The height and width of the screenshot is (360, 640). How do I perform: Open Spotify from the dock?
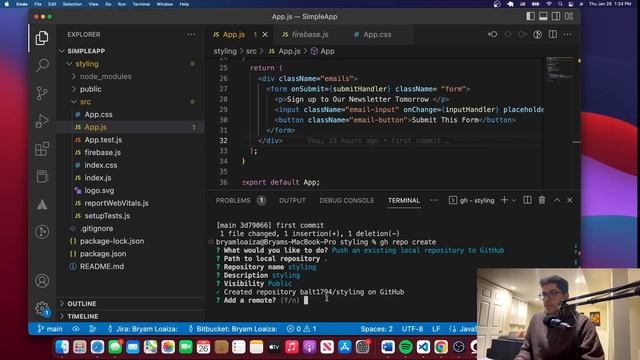(x=405, y=347)
